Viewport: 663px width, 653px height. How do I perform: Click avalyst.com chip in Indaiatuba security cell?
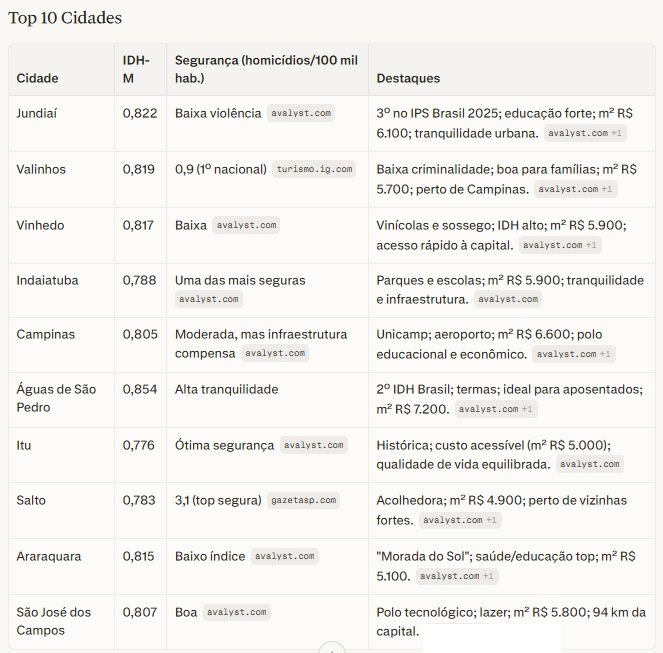click(208, 298)
